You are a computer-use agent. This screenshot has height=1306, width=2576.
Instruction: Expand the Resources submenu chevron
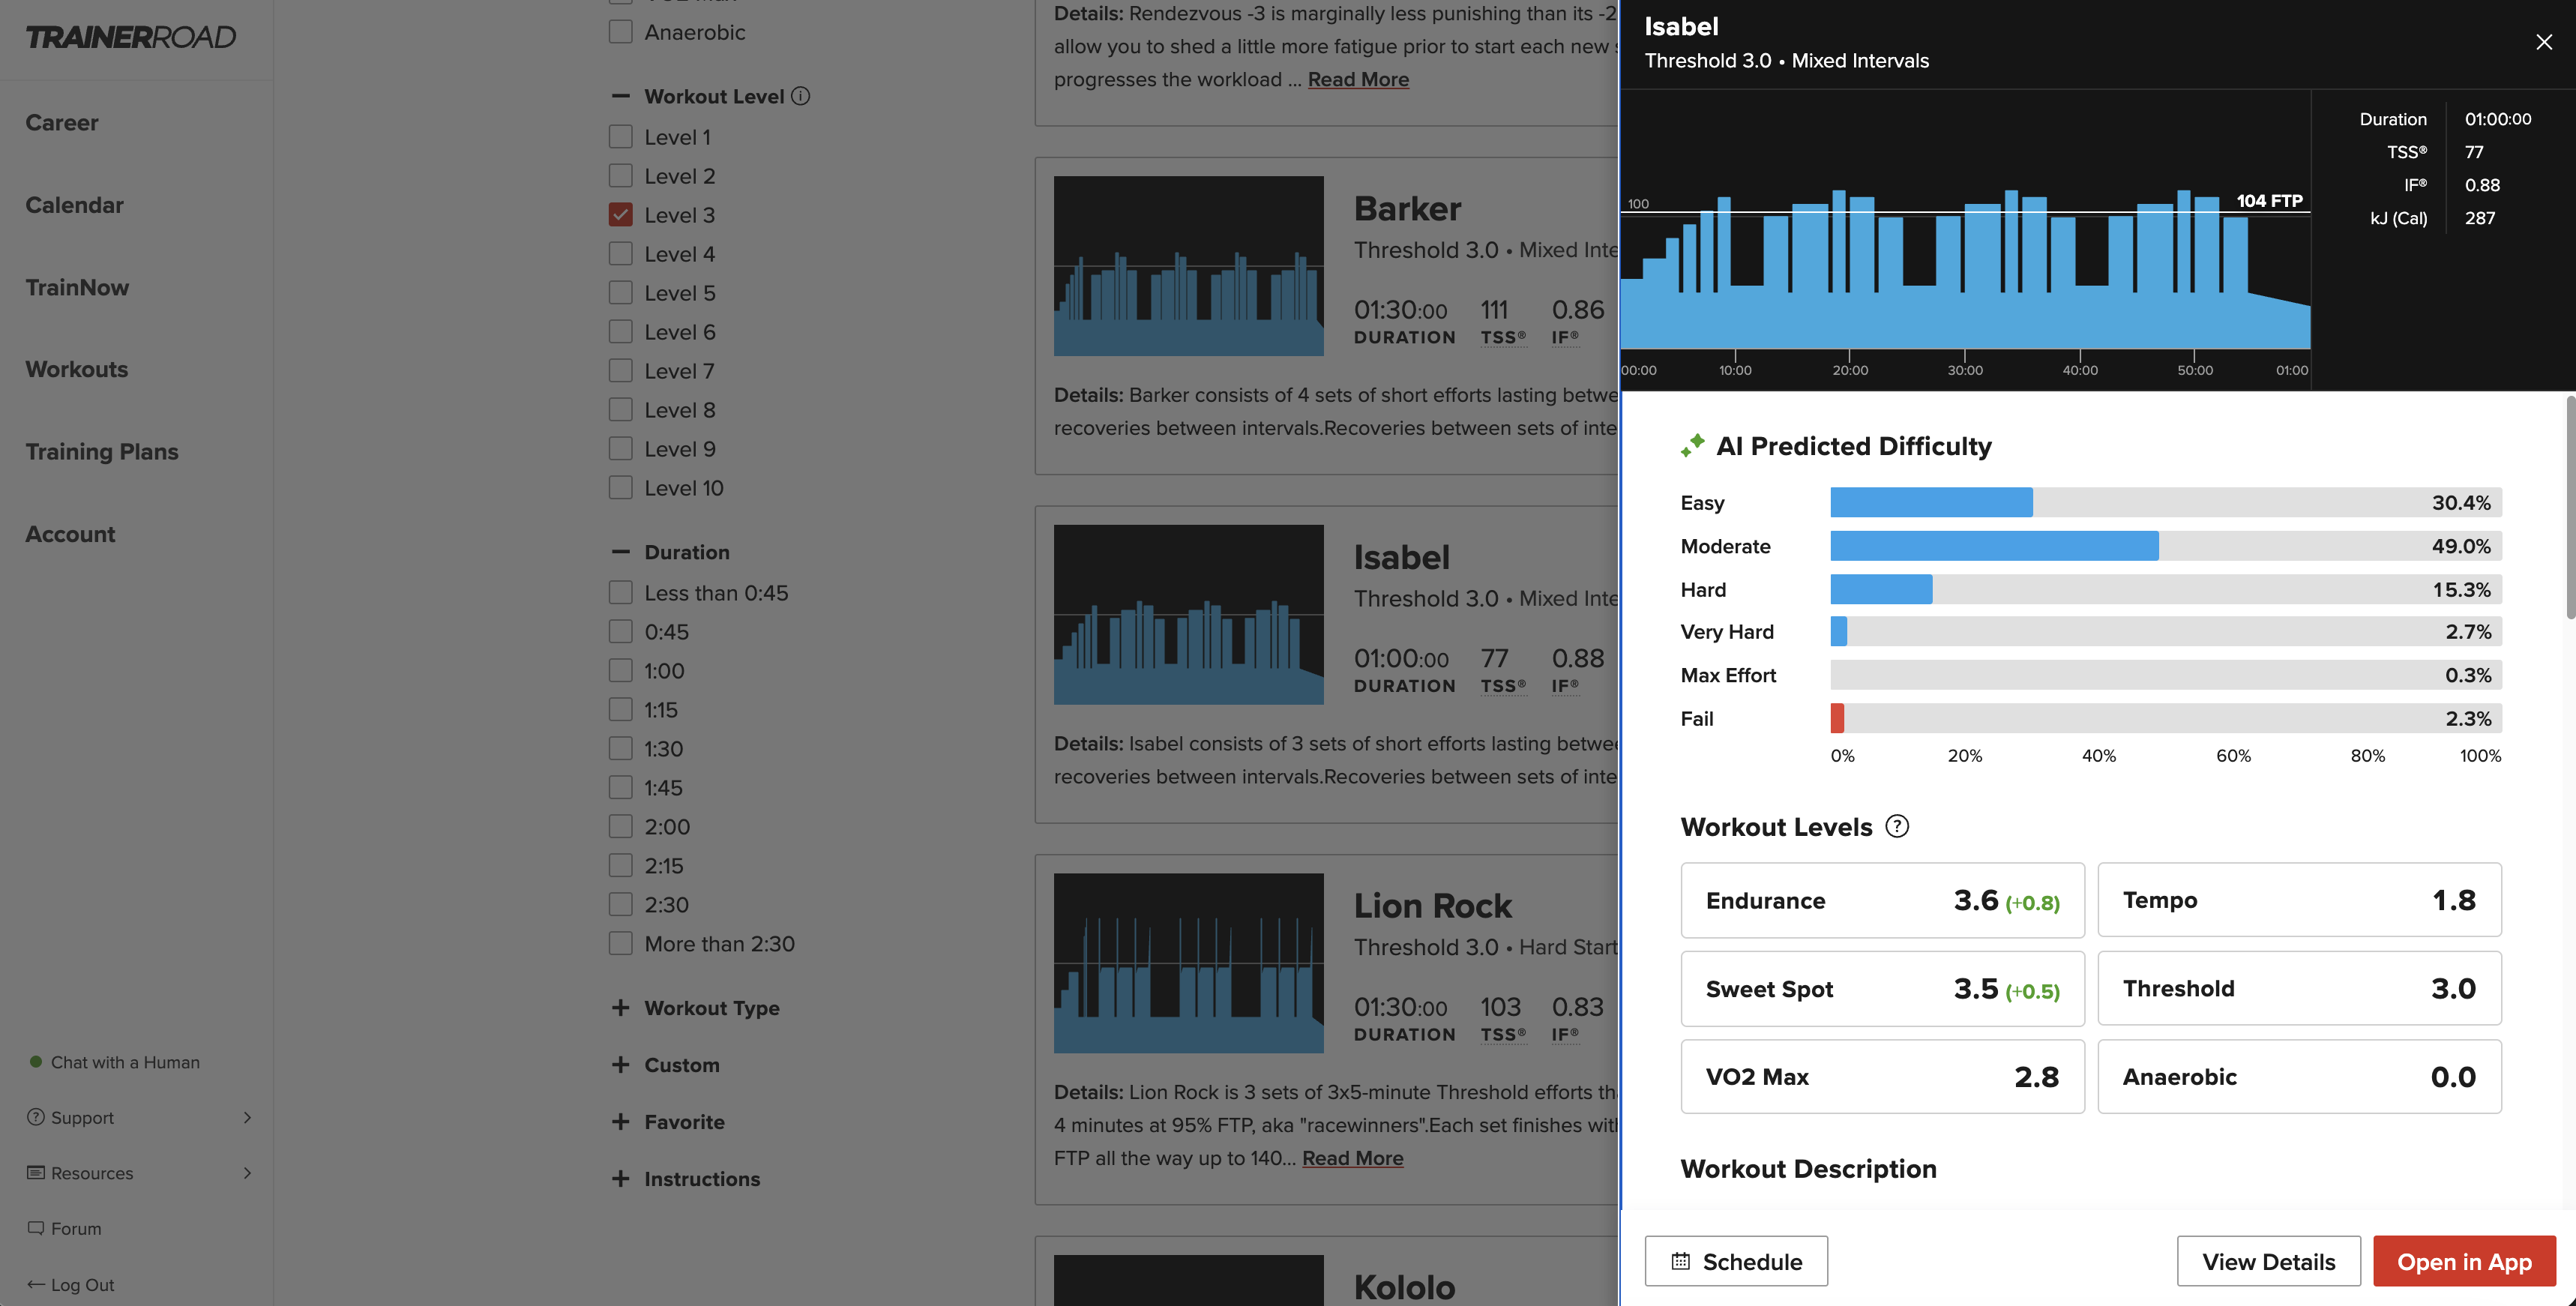pos(247,1172)
